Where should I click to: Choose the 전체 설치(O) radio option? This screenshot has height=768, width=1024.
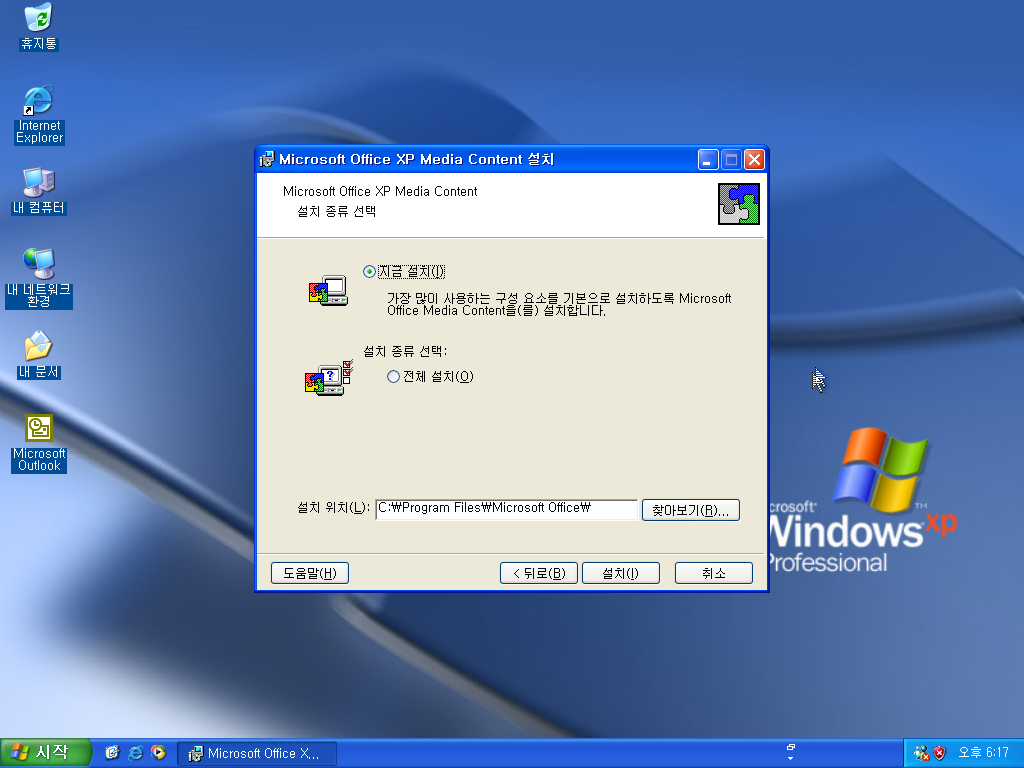(430, 377)
